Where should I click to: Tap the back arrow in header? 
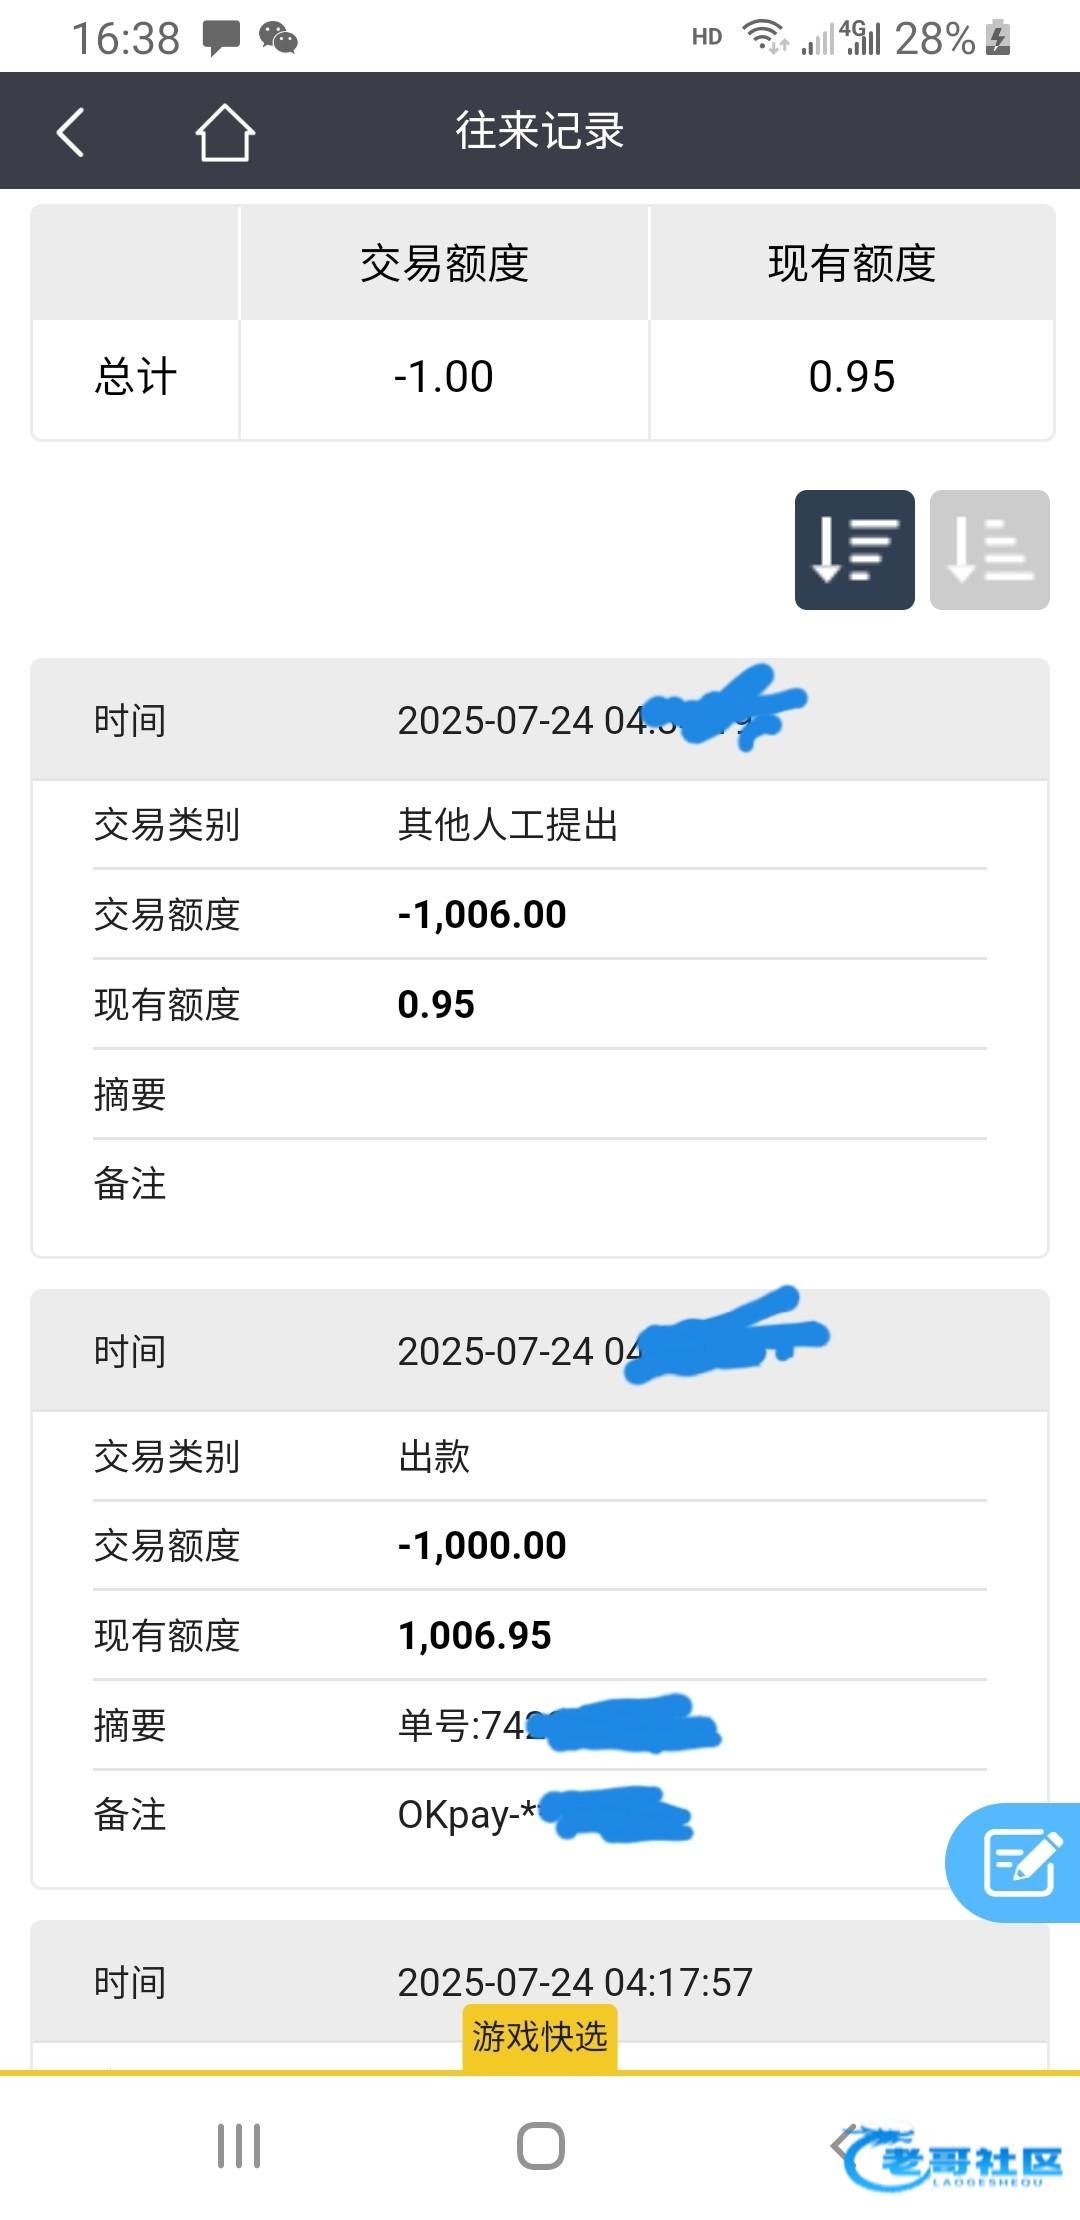70,132
